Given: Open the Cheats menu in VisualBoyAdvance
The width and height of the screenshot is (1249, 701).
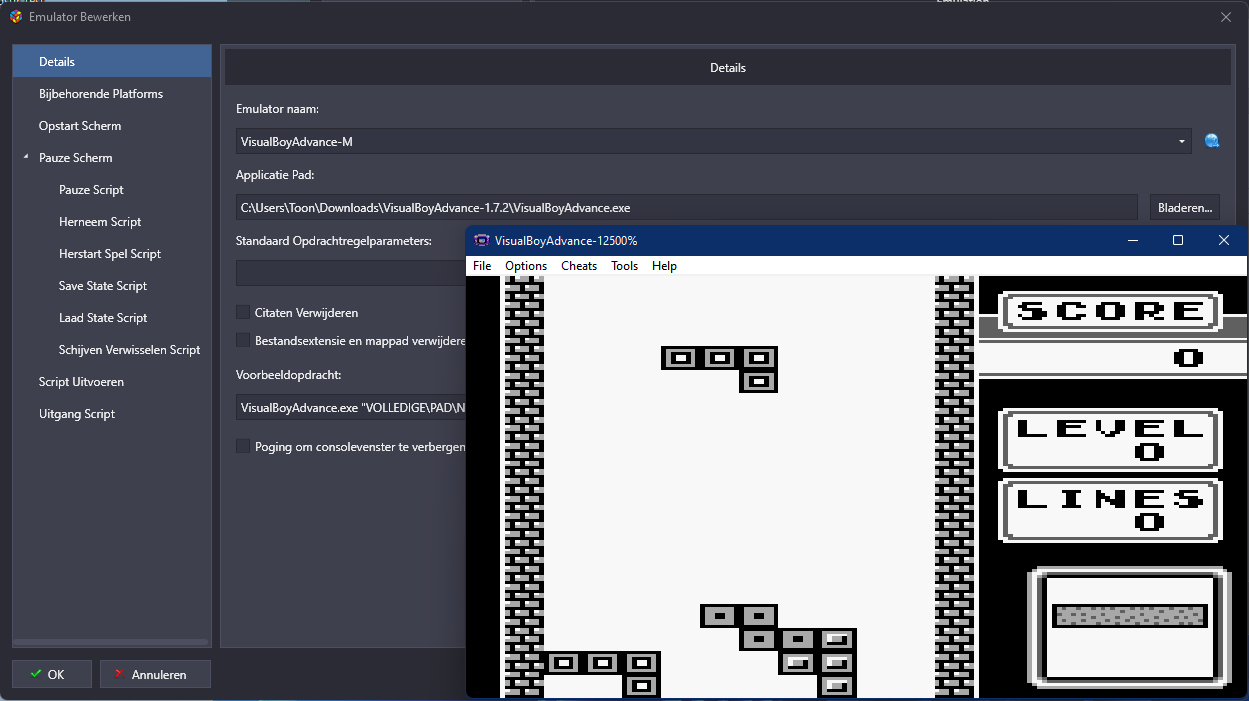Looking at the screenshot, I should tap(579, 266).
